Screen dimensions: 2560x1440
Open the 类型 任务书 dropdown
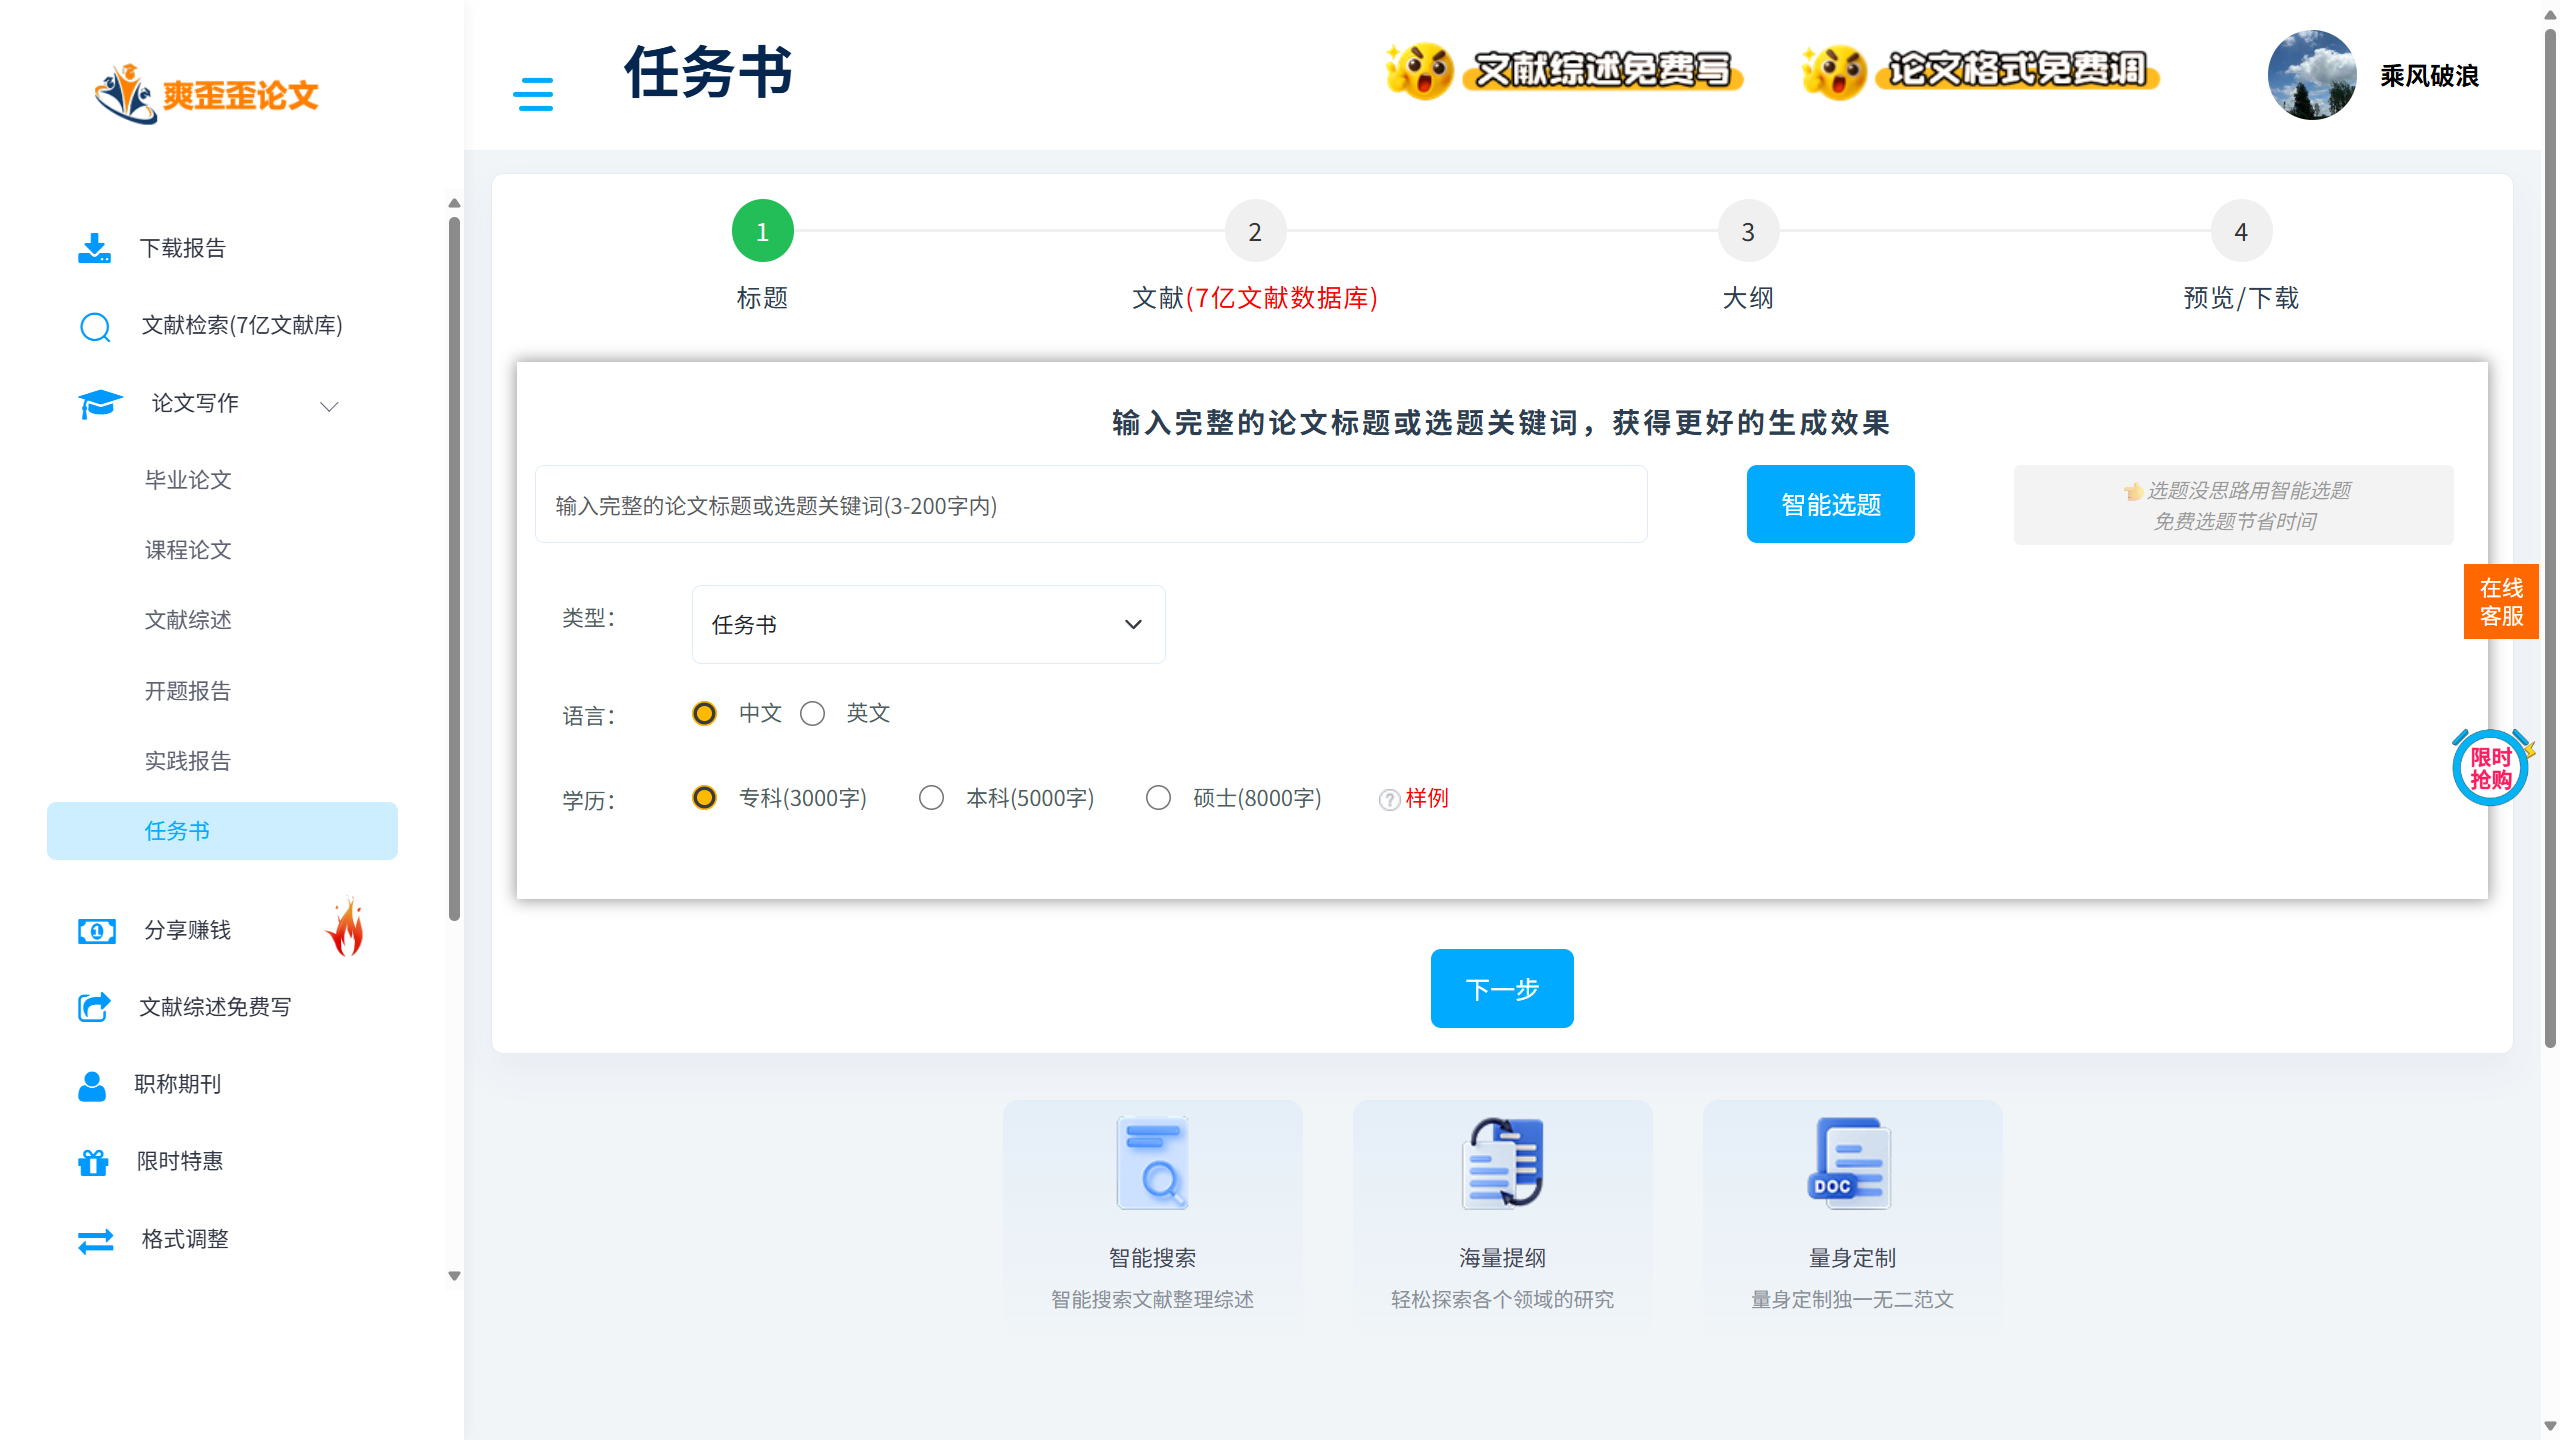[928, 624]
